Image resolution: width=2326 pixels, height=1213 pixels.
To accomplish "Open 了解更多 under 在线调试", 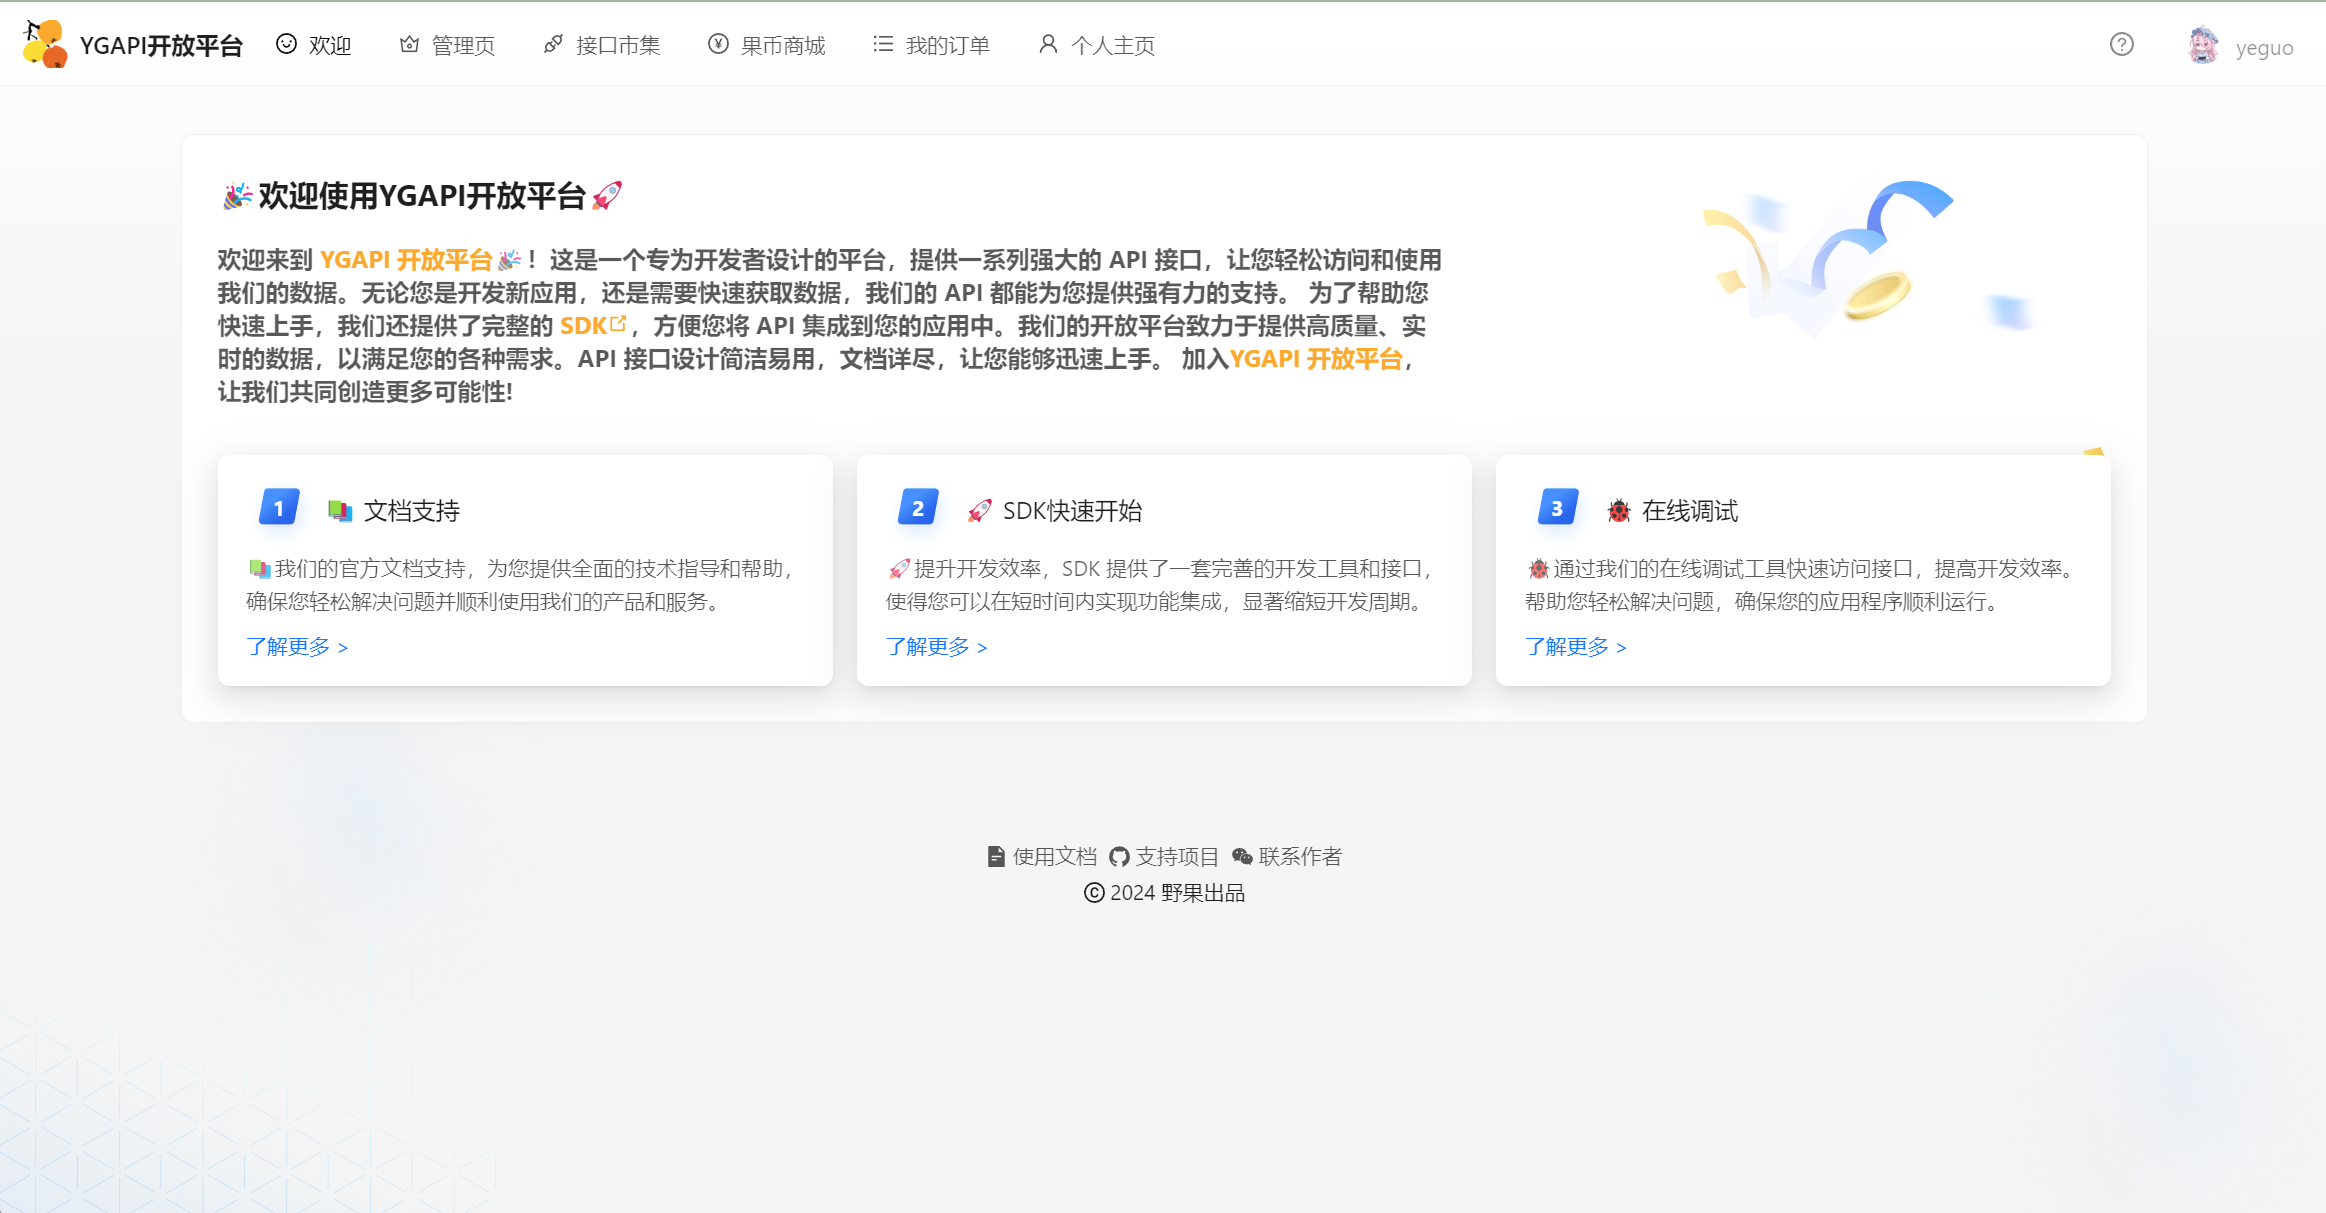I will pos(1575,647).
